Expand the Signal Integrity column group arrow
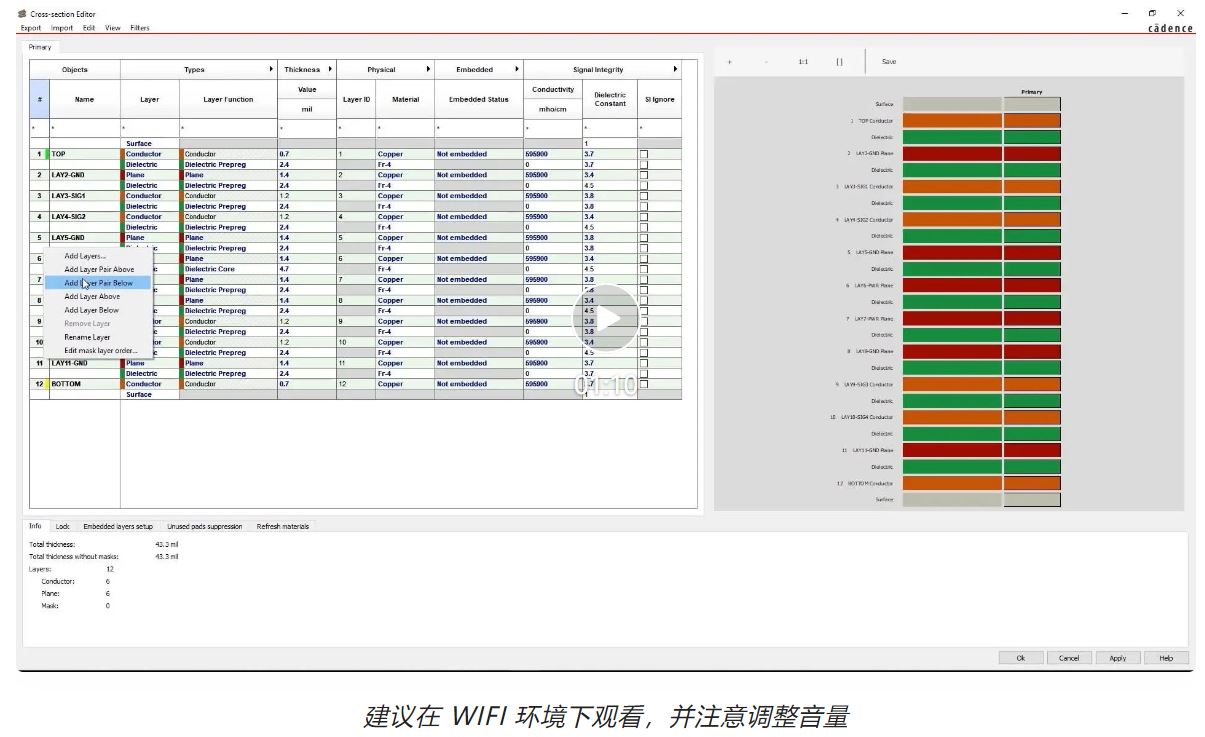Image resolution: width=1205 pixels, height=737 pixels. (x=675, y=69)
